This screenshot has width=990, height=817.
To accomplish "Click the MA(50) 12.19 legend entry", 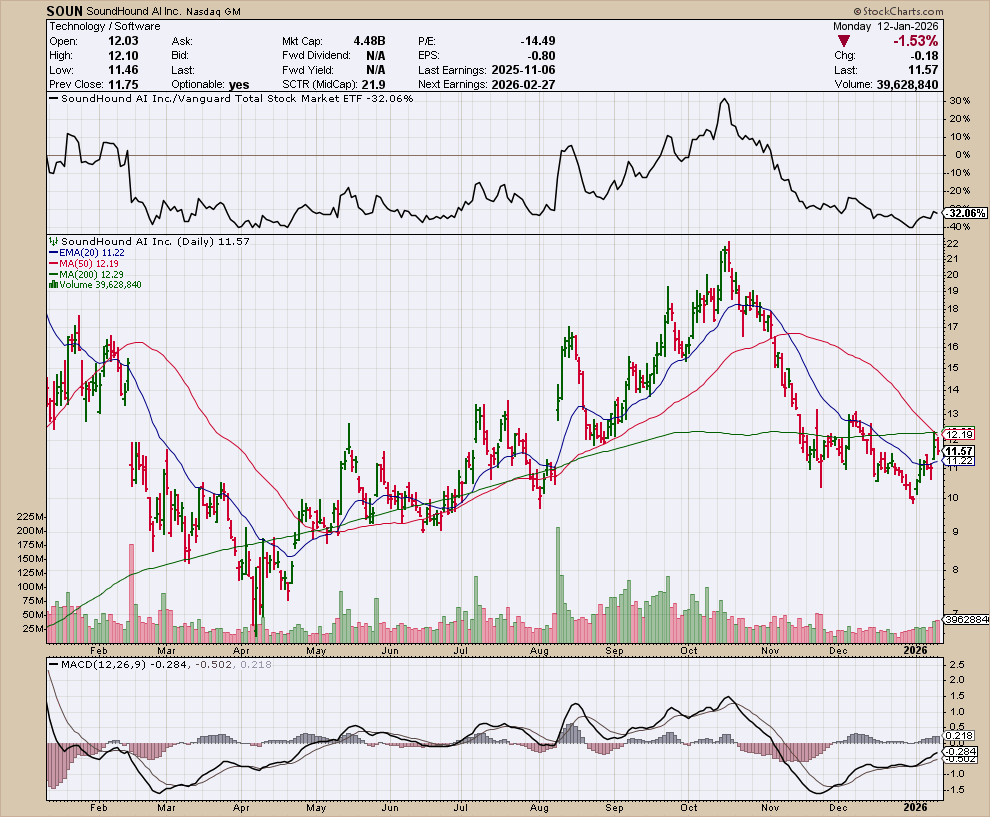I will [x=83, y=263].
